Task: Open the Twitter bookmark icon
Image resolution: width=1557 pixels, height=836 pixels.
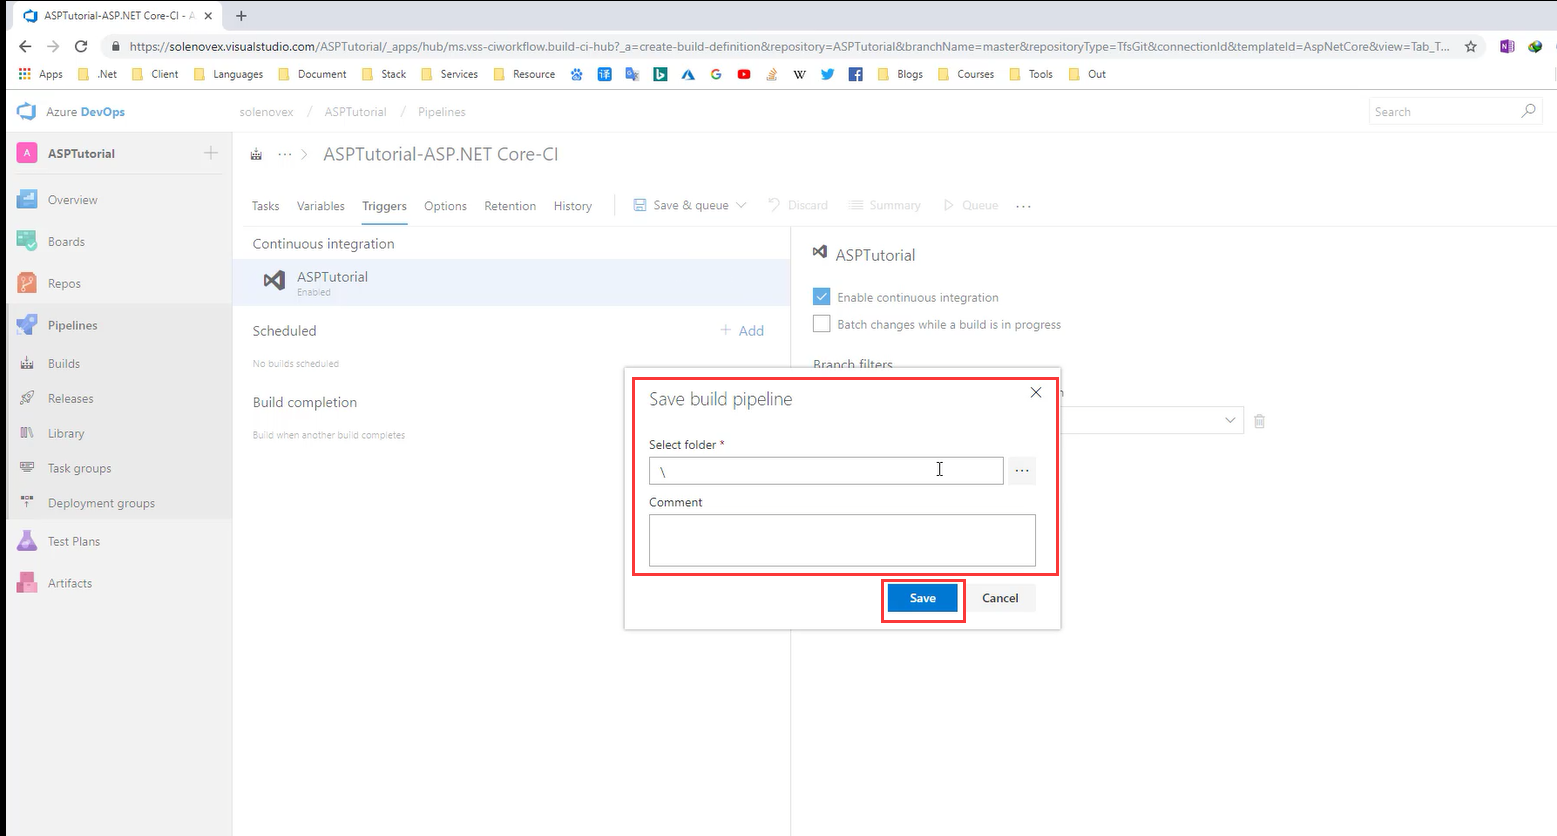Action: (827, 74)
